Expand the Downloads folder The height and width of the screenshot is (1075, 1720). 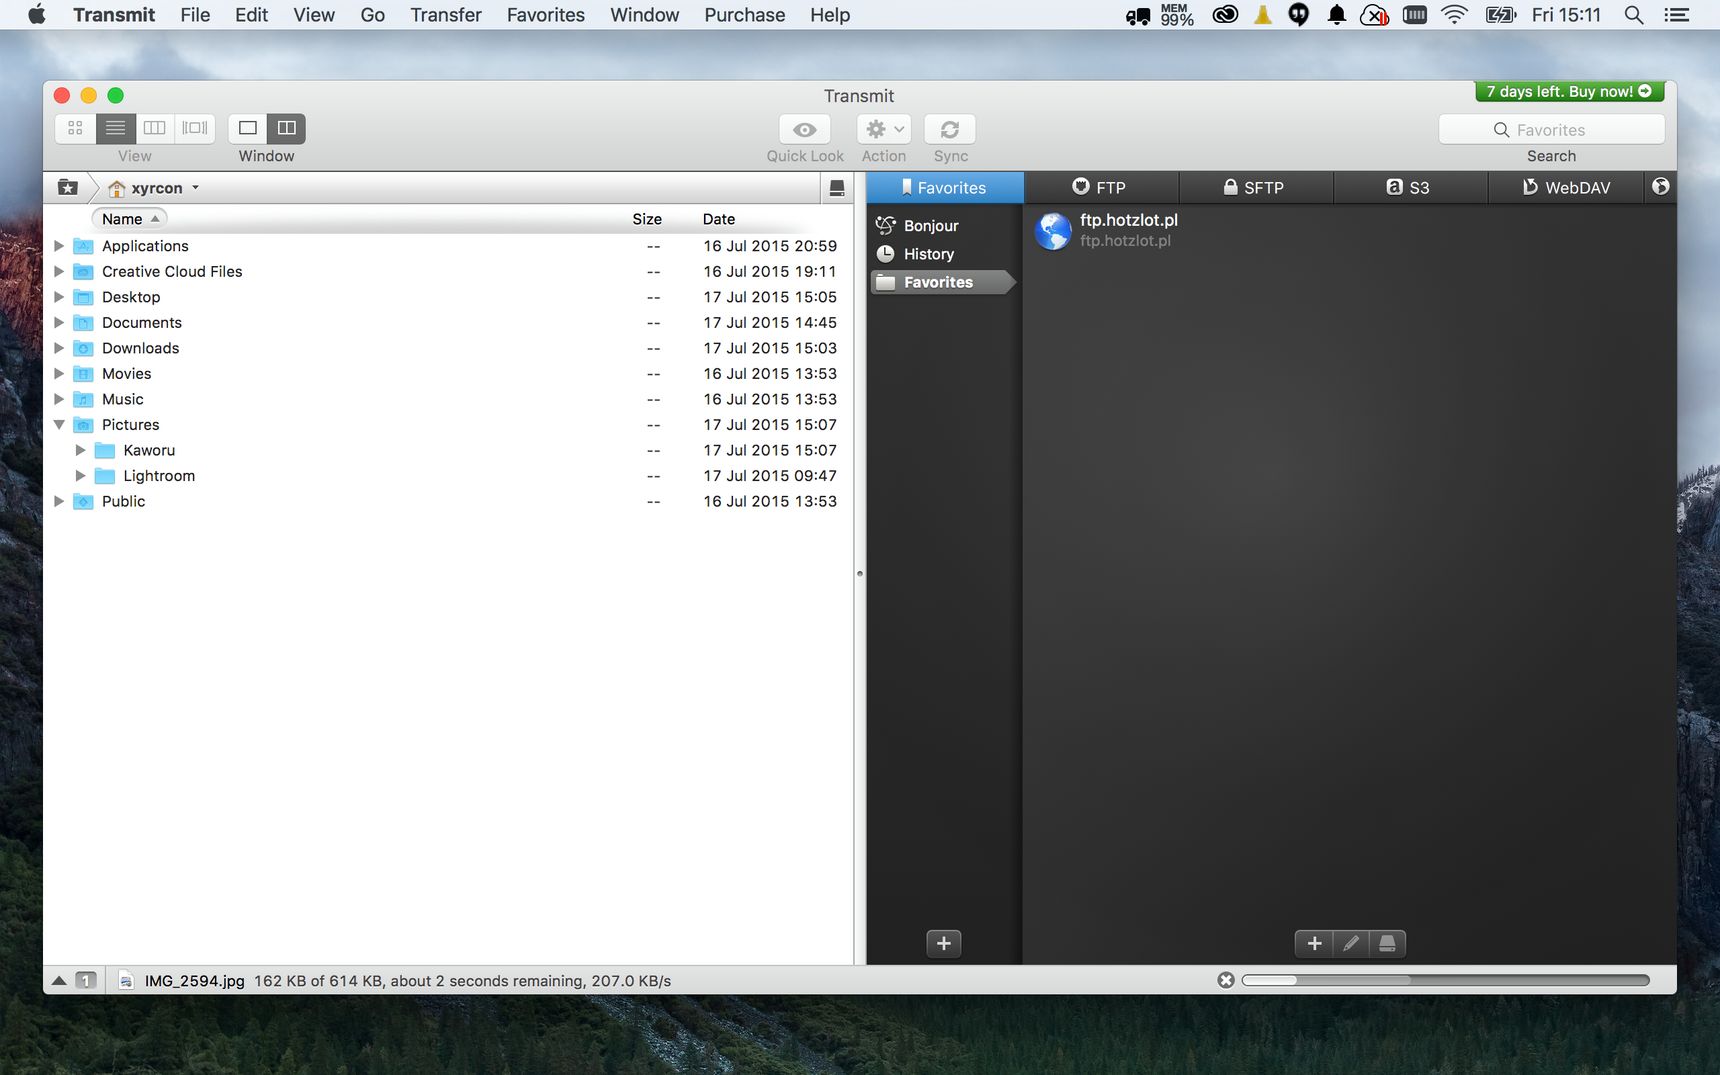pos(59,348)
